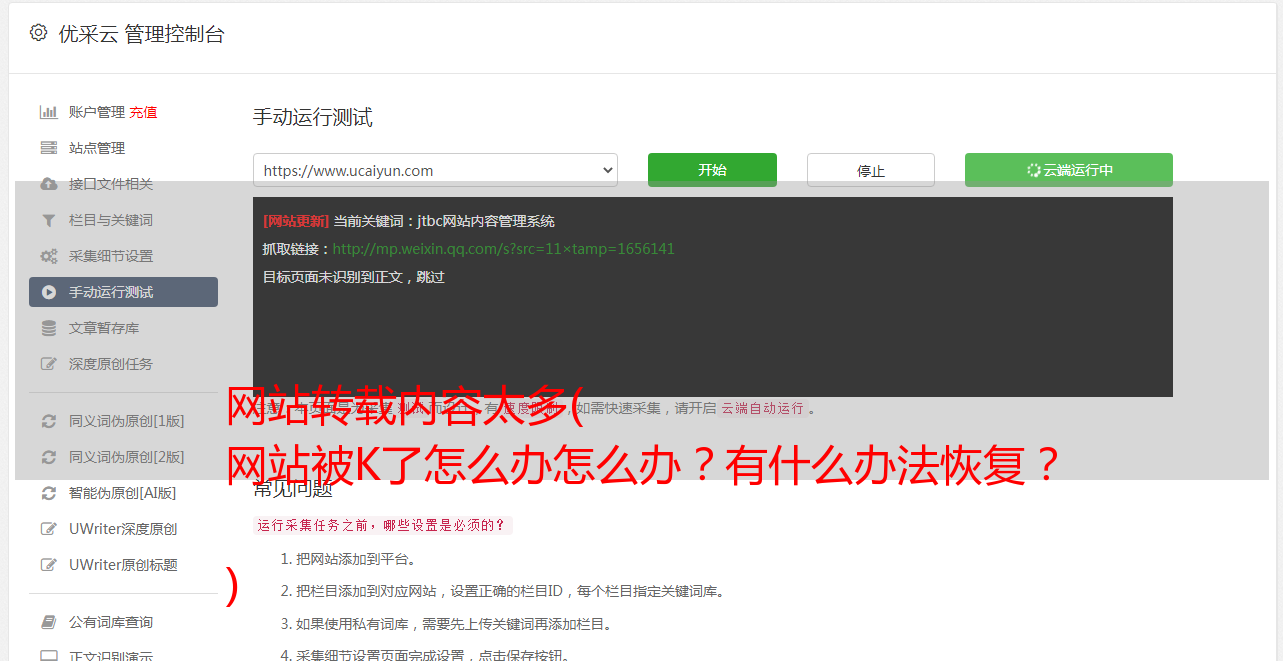
Task: Click the play circle icon for 手动运行测试
Action: tap(48, 292)
